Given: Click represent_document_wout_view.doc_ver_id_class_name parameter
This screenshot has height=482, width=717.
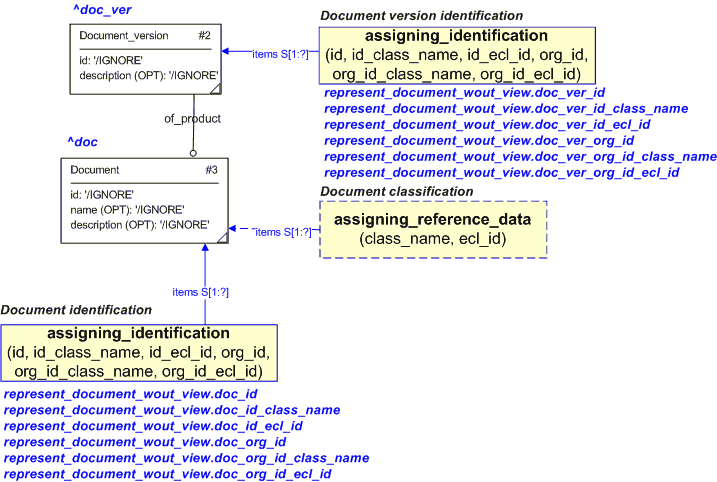Looking at the screenshot, I should 506,109.
